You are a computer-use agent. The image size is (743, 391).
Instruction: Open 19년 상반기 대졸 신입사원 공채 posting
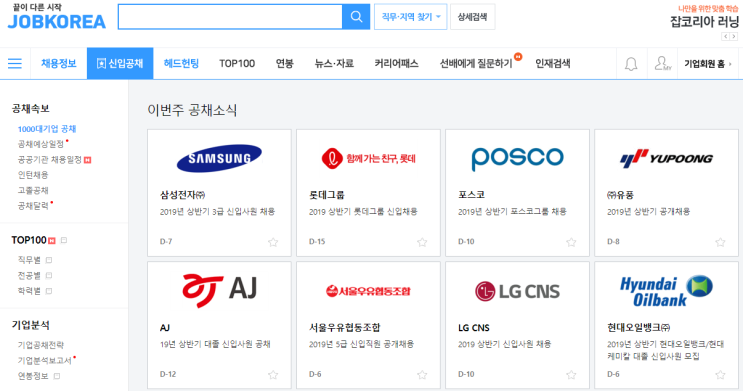click(x=215, y=344)
